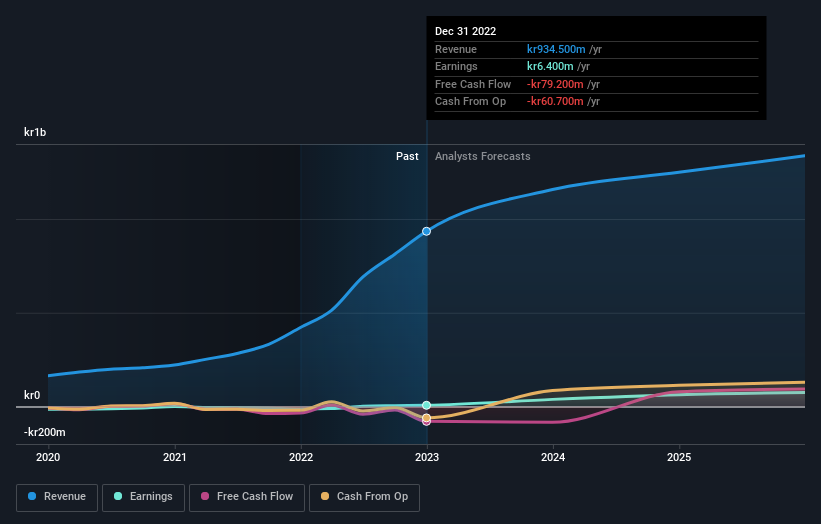The height and width of the screenshot is (524, 821).
Task: Click the Cash From Op orange data point
Action: (x=427, y=418)
